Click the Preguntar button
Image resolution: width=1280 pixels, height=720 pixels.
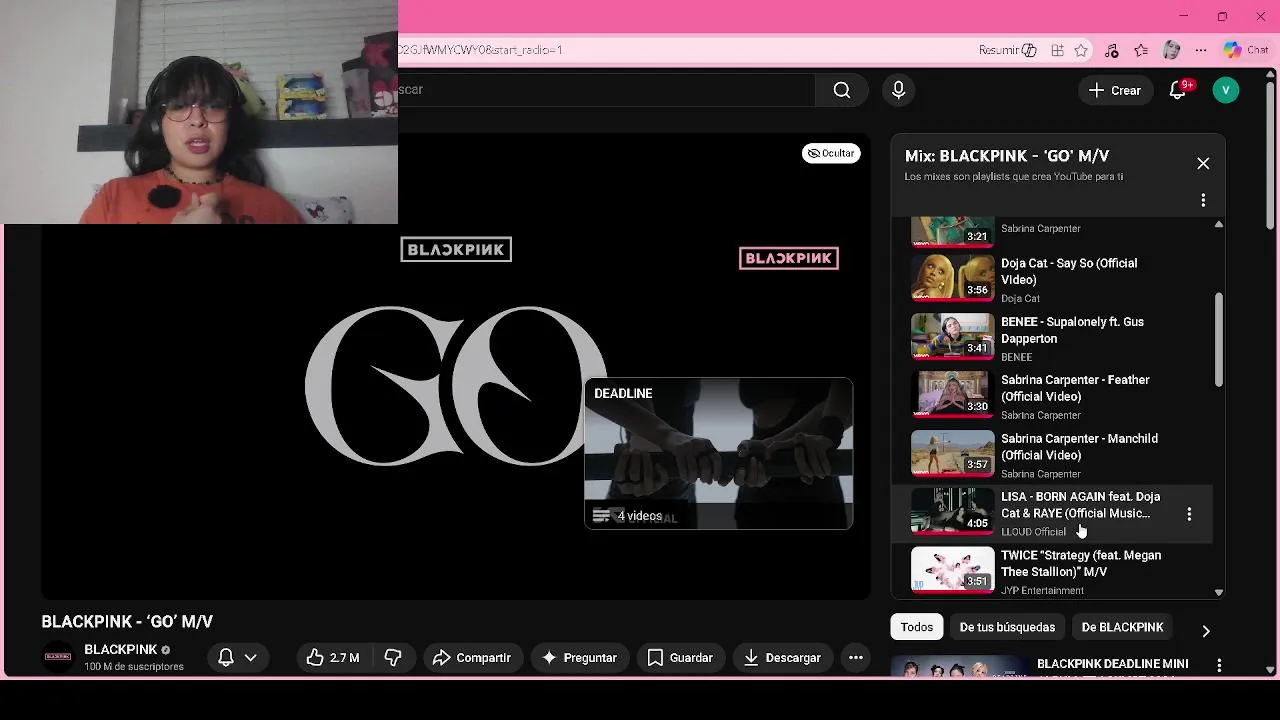[x=579, y=657]
